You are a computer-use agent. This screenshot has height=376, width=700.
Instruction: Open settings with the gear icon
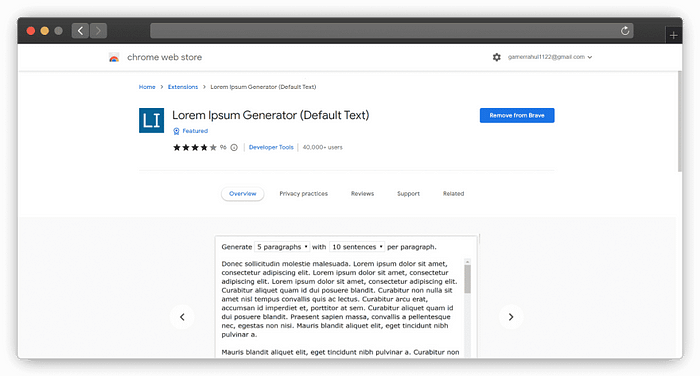pyautogui.click(x=496, y=57)
